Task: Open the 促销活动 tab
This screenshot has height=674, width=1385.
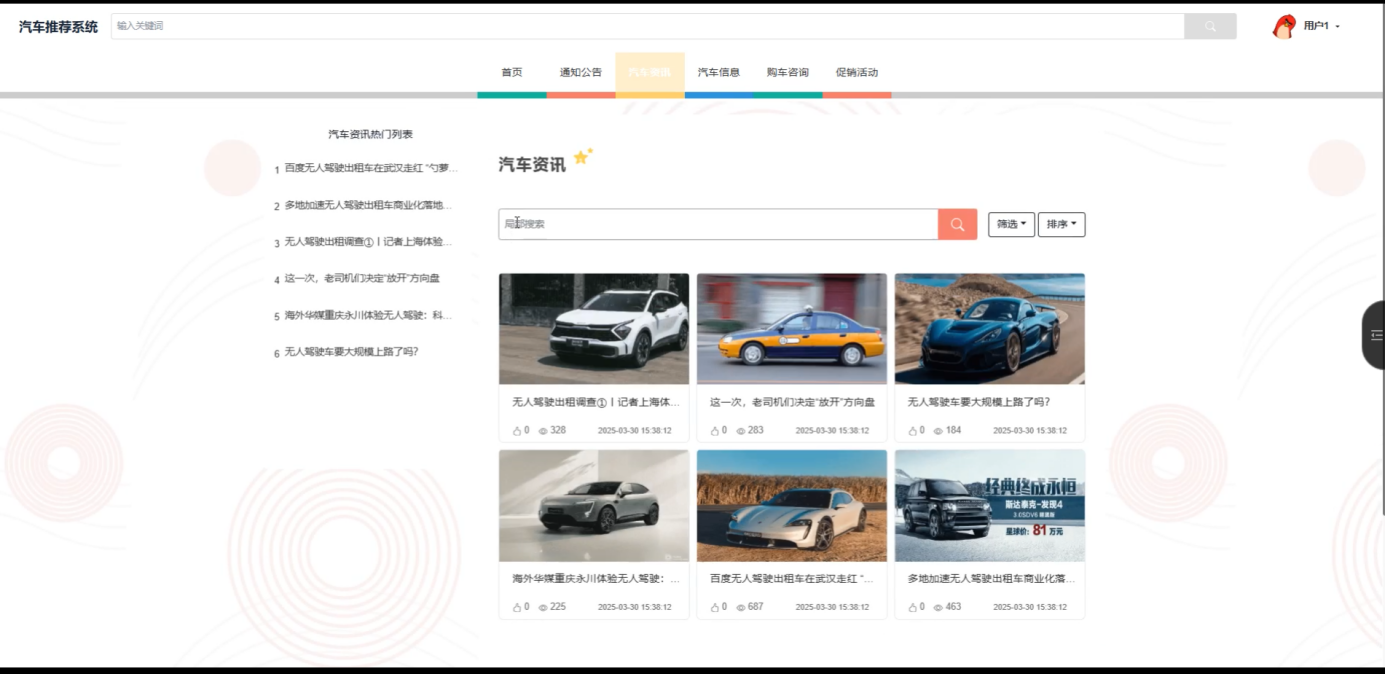Action: pos(857,72)
